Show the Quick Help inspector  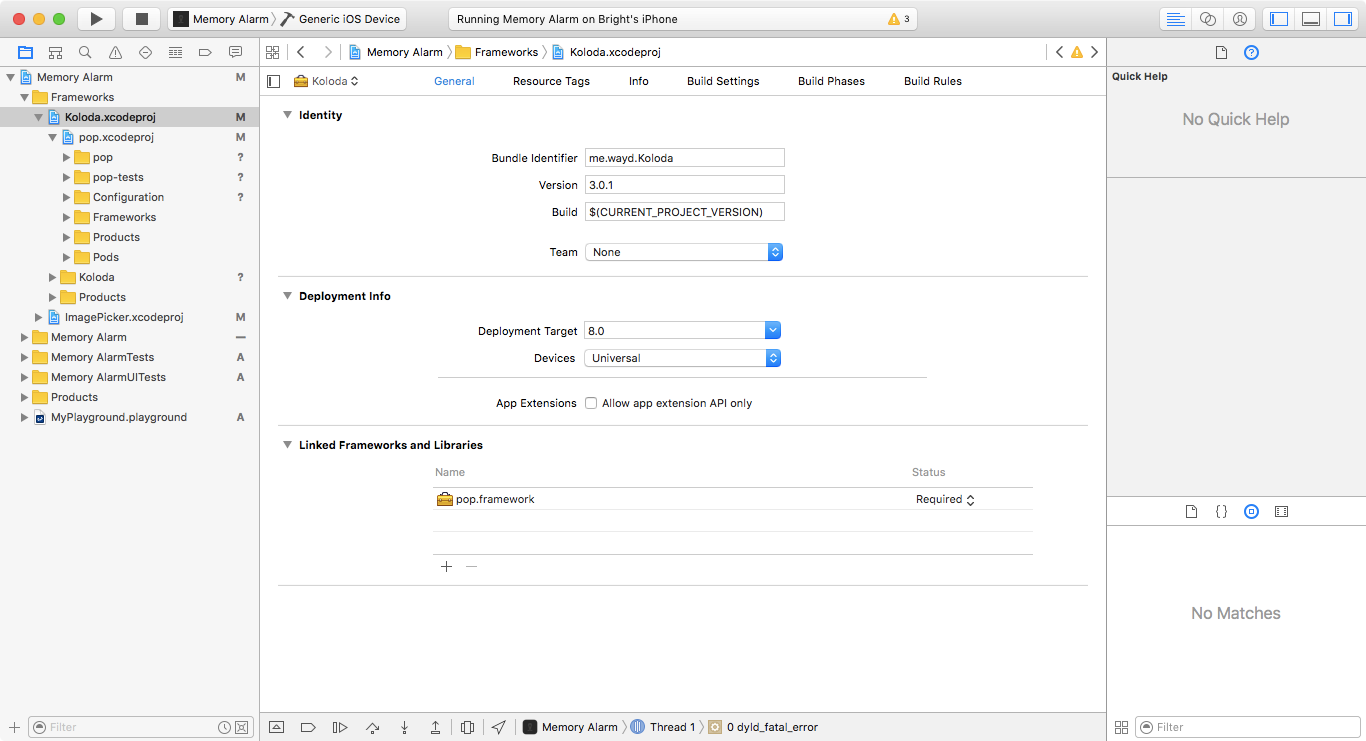(x=1251, y=53)
